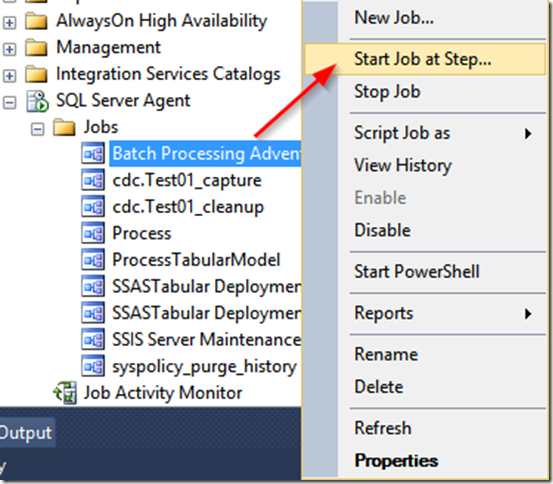The image size is (553, 484).
Task: Click the Management folder icon
Action: [x=36, y=48]
